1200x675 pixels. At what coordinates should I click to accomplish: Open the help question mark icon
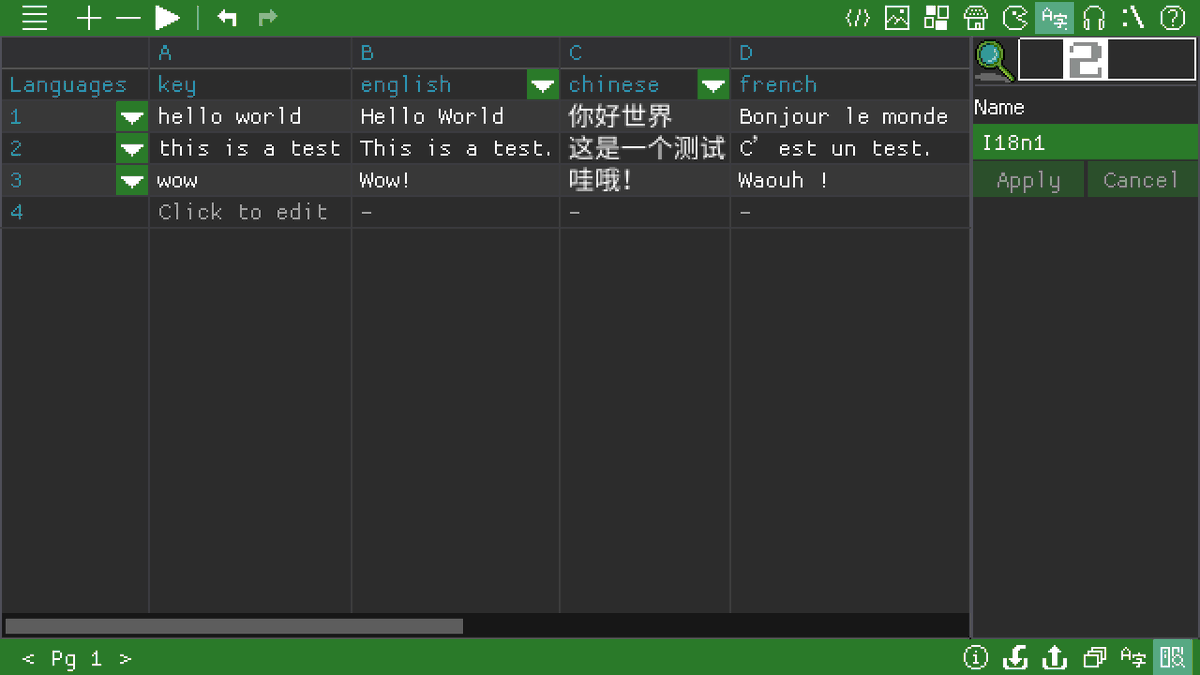pyautogui.click(x=1172, y=18)
